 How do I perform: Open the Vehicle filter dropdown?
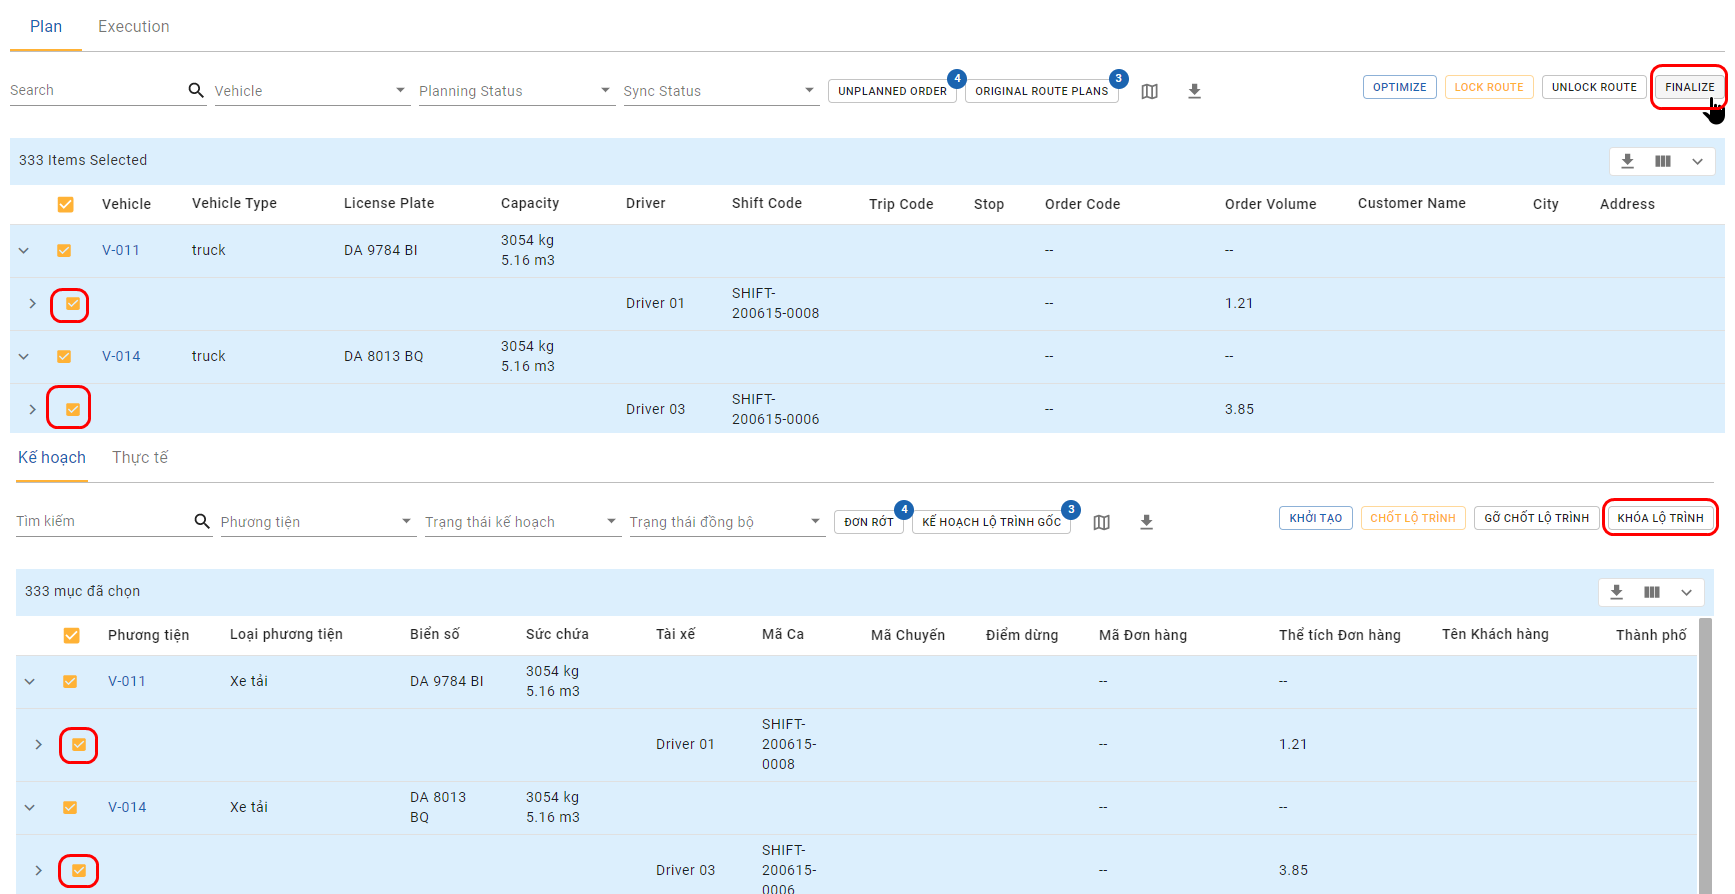pos(311,91)
